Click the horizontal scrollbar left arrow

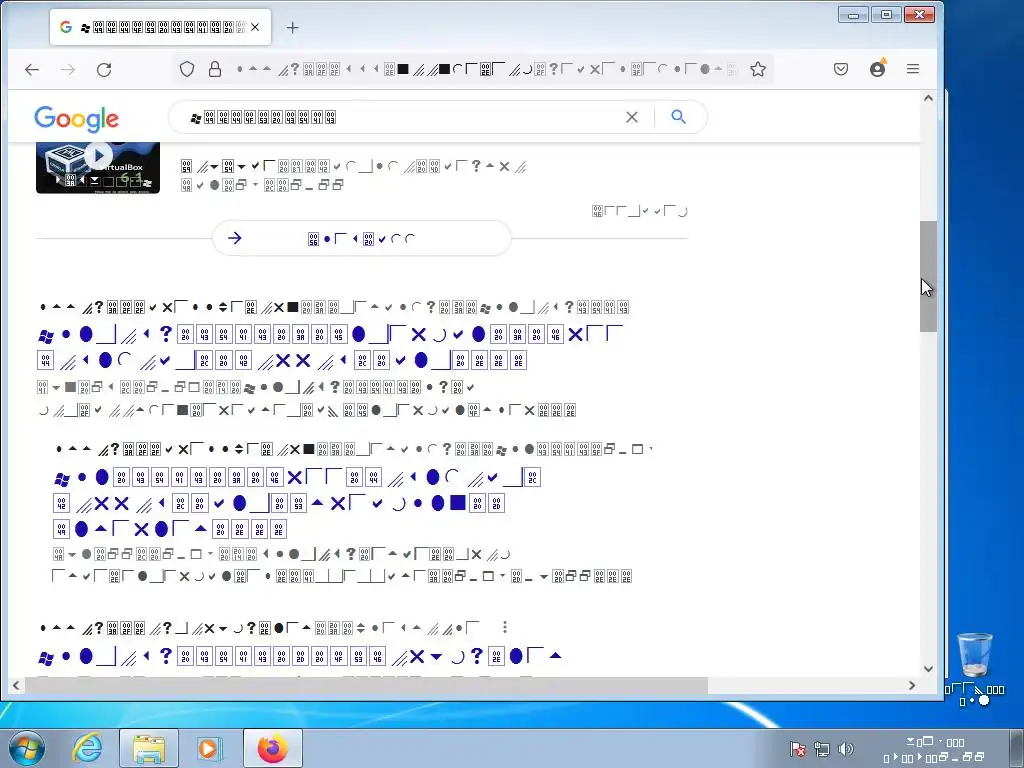point(16,685)
